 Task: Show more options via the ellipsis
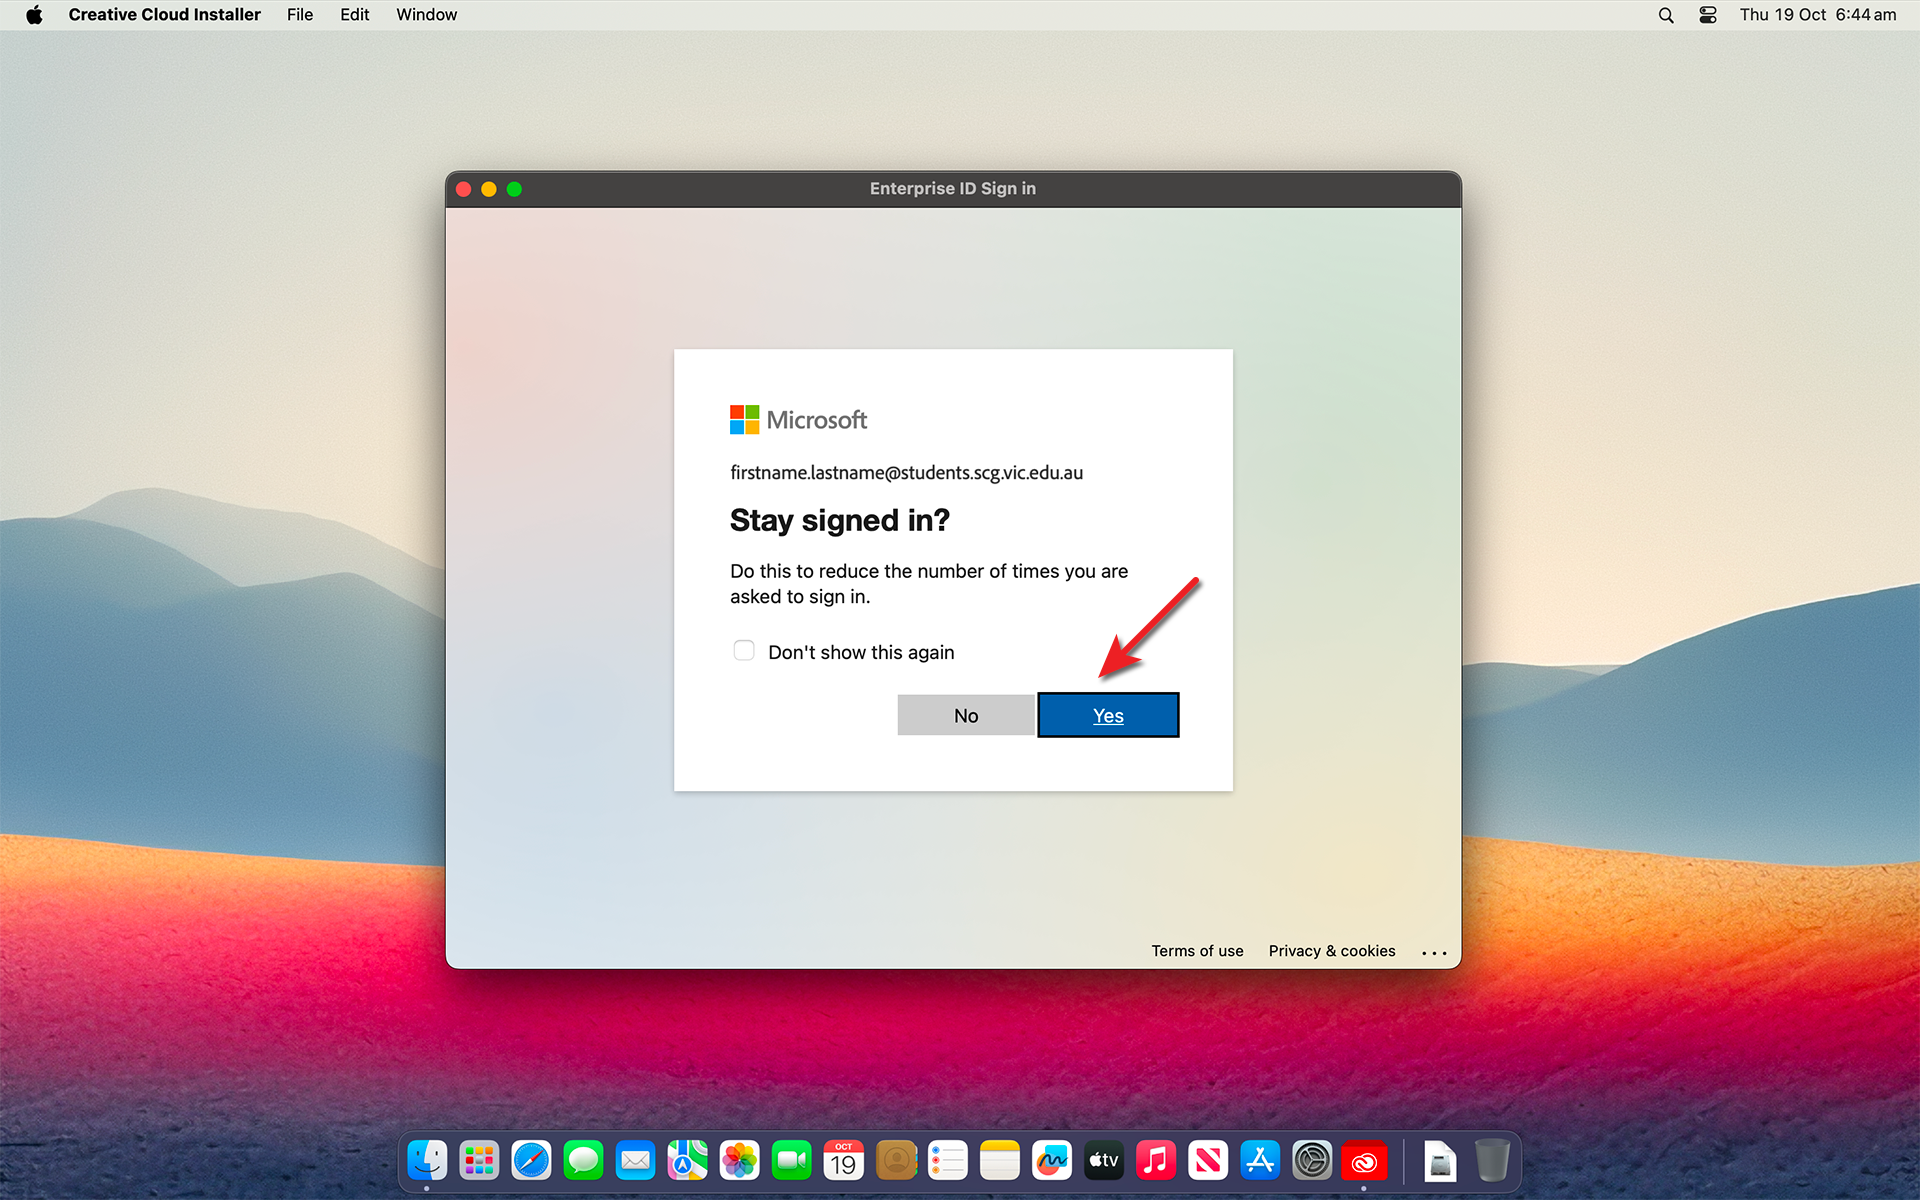tap(1434, 953)
